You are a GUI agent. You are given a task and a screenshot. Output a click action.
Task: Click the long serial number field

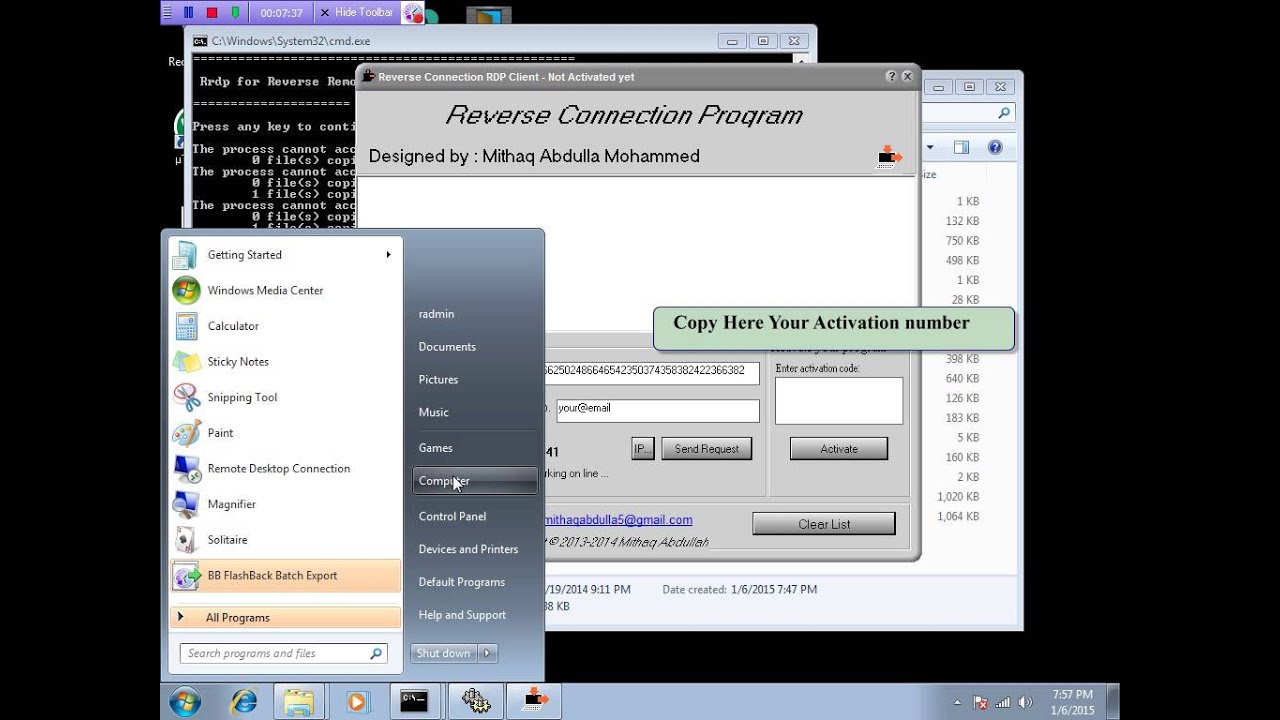coord(651,372)
